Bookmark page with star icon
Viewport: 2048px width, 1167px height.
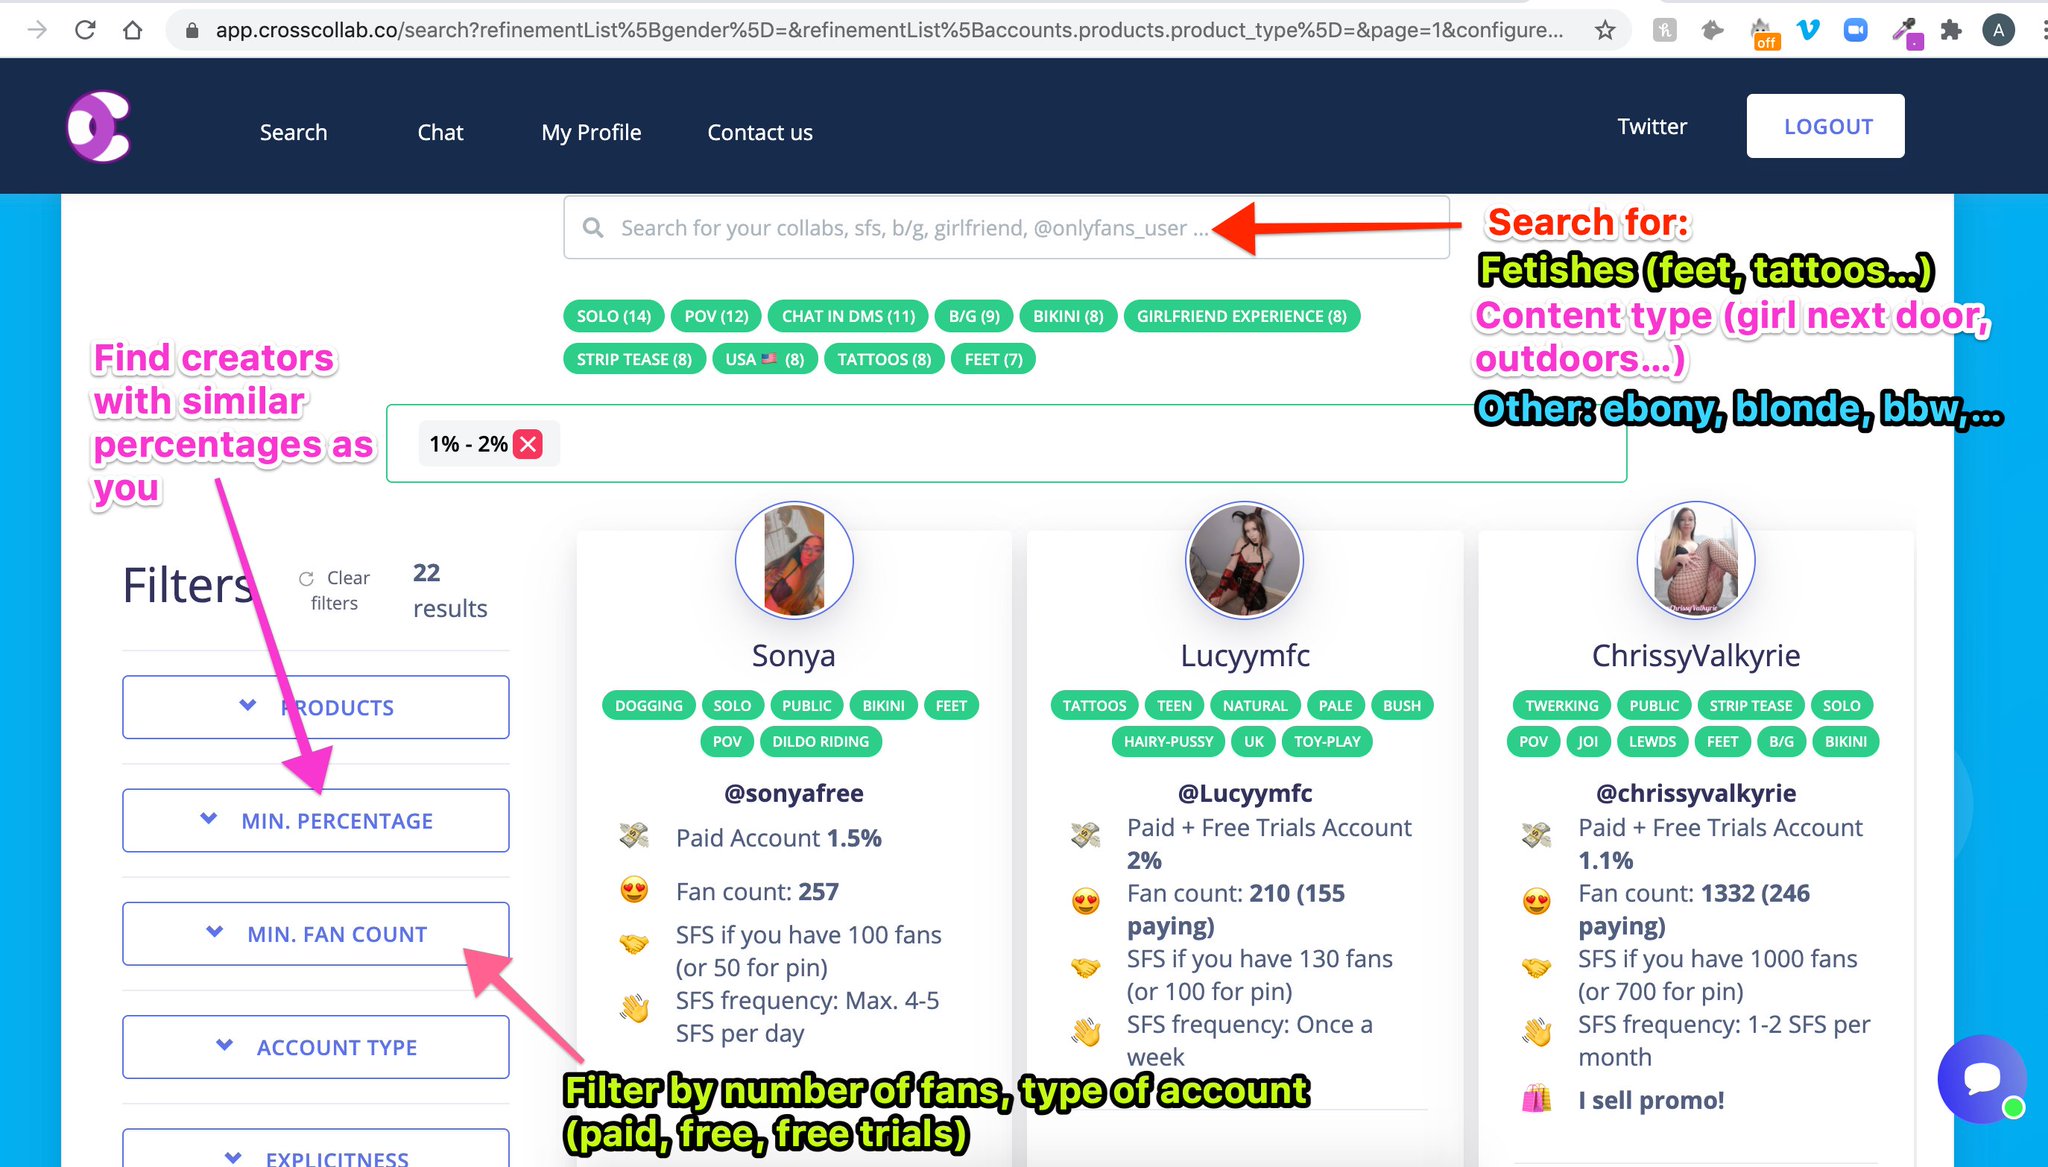pyautogui.click(x=1605, y=30)
